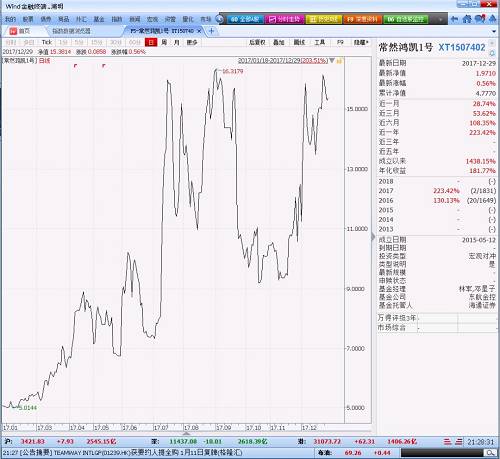Viewport: 500px width, 459px height.
Task: Click the bell alert icon in fund panel
Action: pyautogui.click(x=492, y=53)
